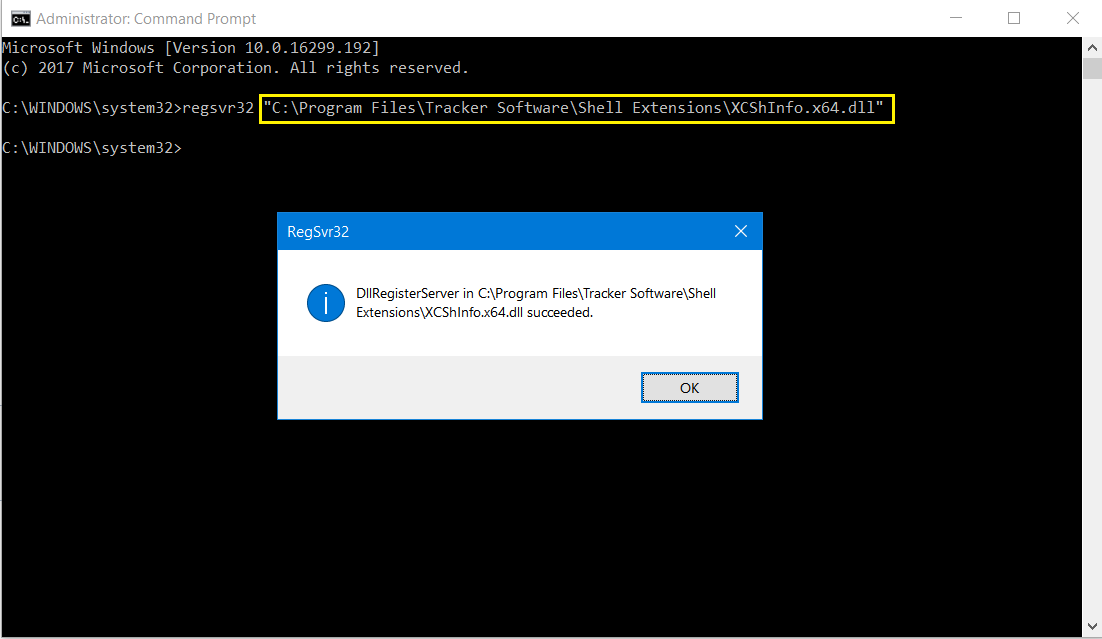Click OK in the RegSvr32 dialog
The height and width of the screenshot is (639, 1102).
pos(689,387)
